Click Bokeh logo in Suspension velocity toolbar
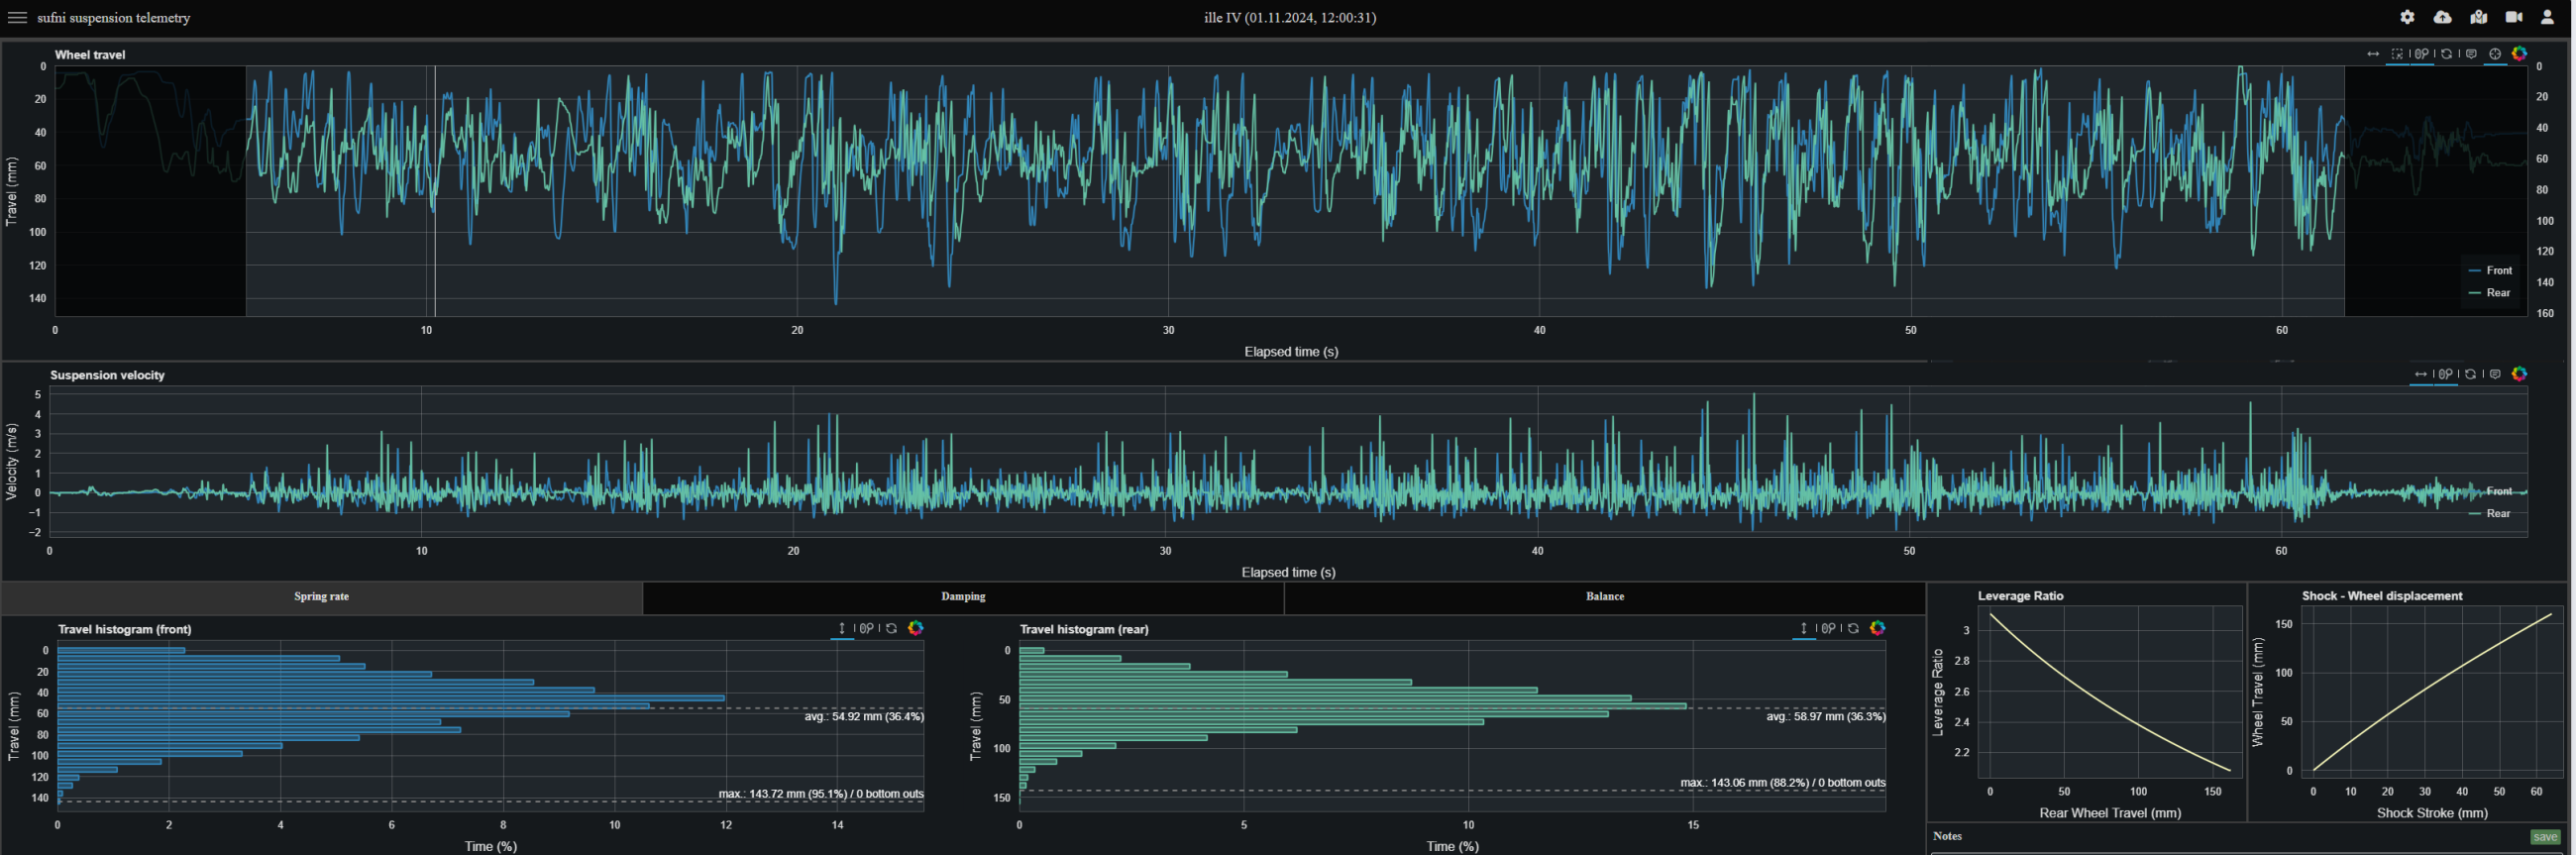This screenshot has width=2576, height=855. [x=2520, y=374]
